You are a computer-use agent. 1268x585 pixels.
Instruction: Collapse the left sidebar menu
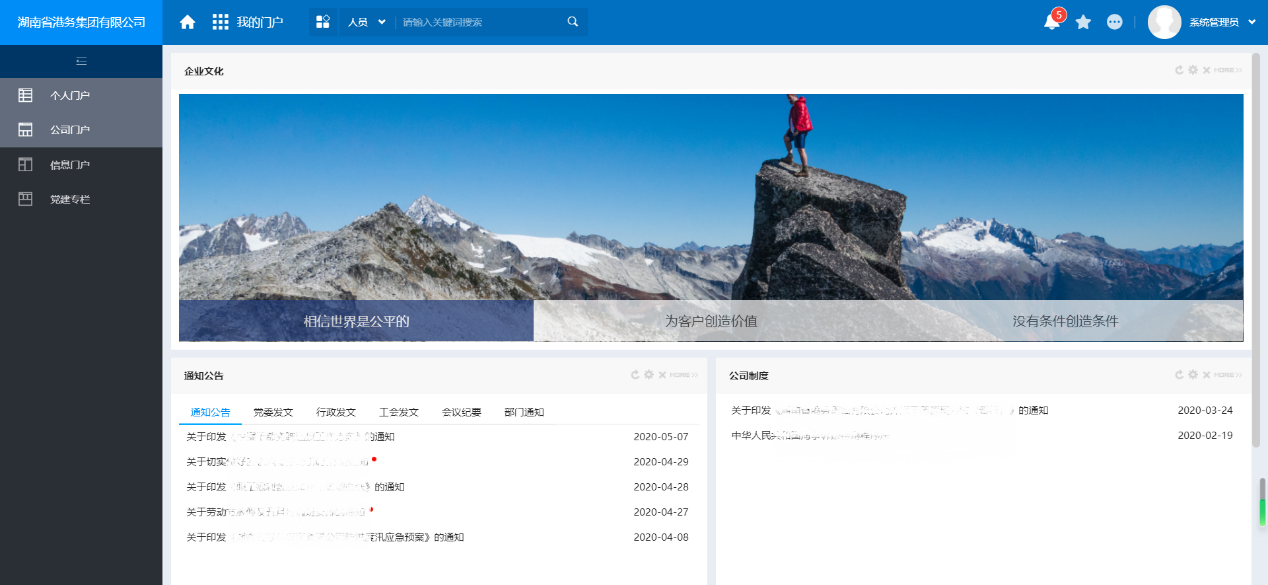tap(81, 61)
